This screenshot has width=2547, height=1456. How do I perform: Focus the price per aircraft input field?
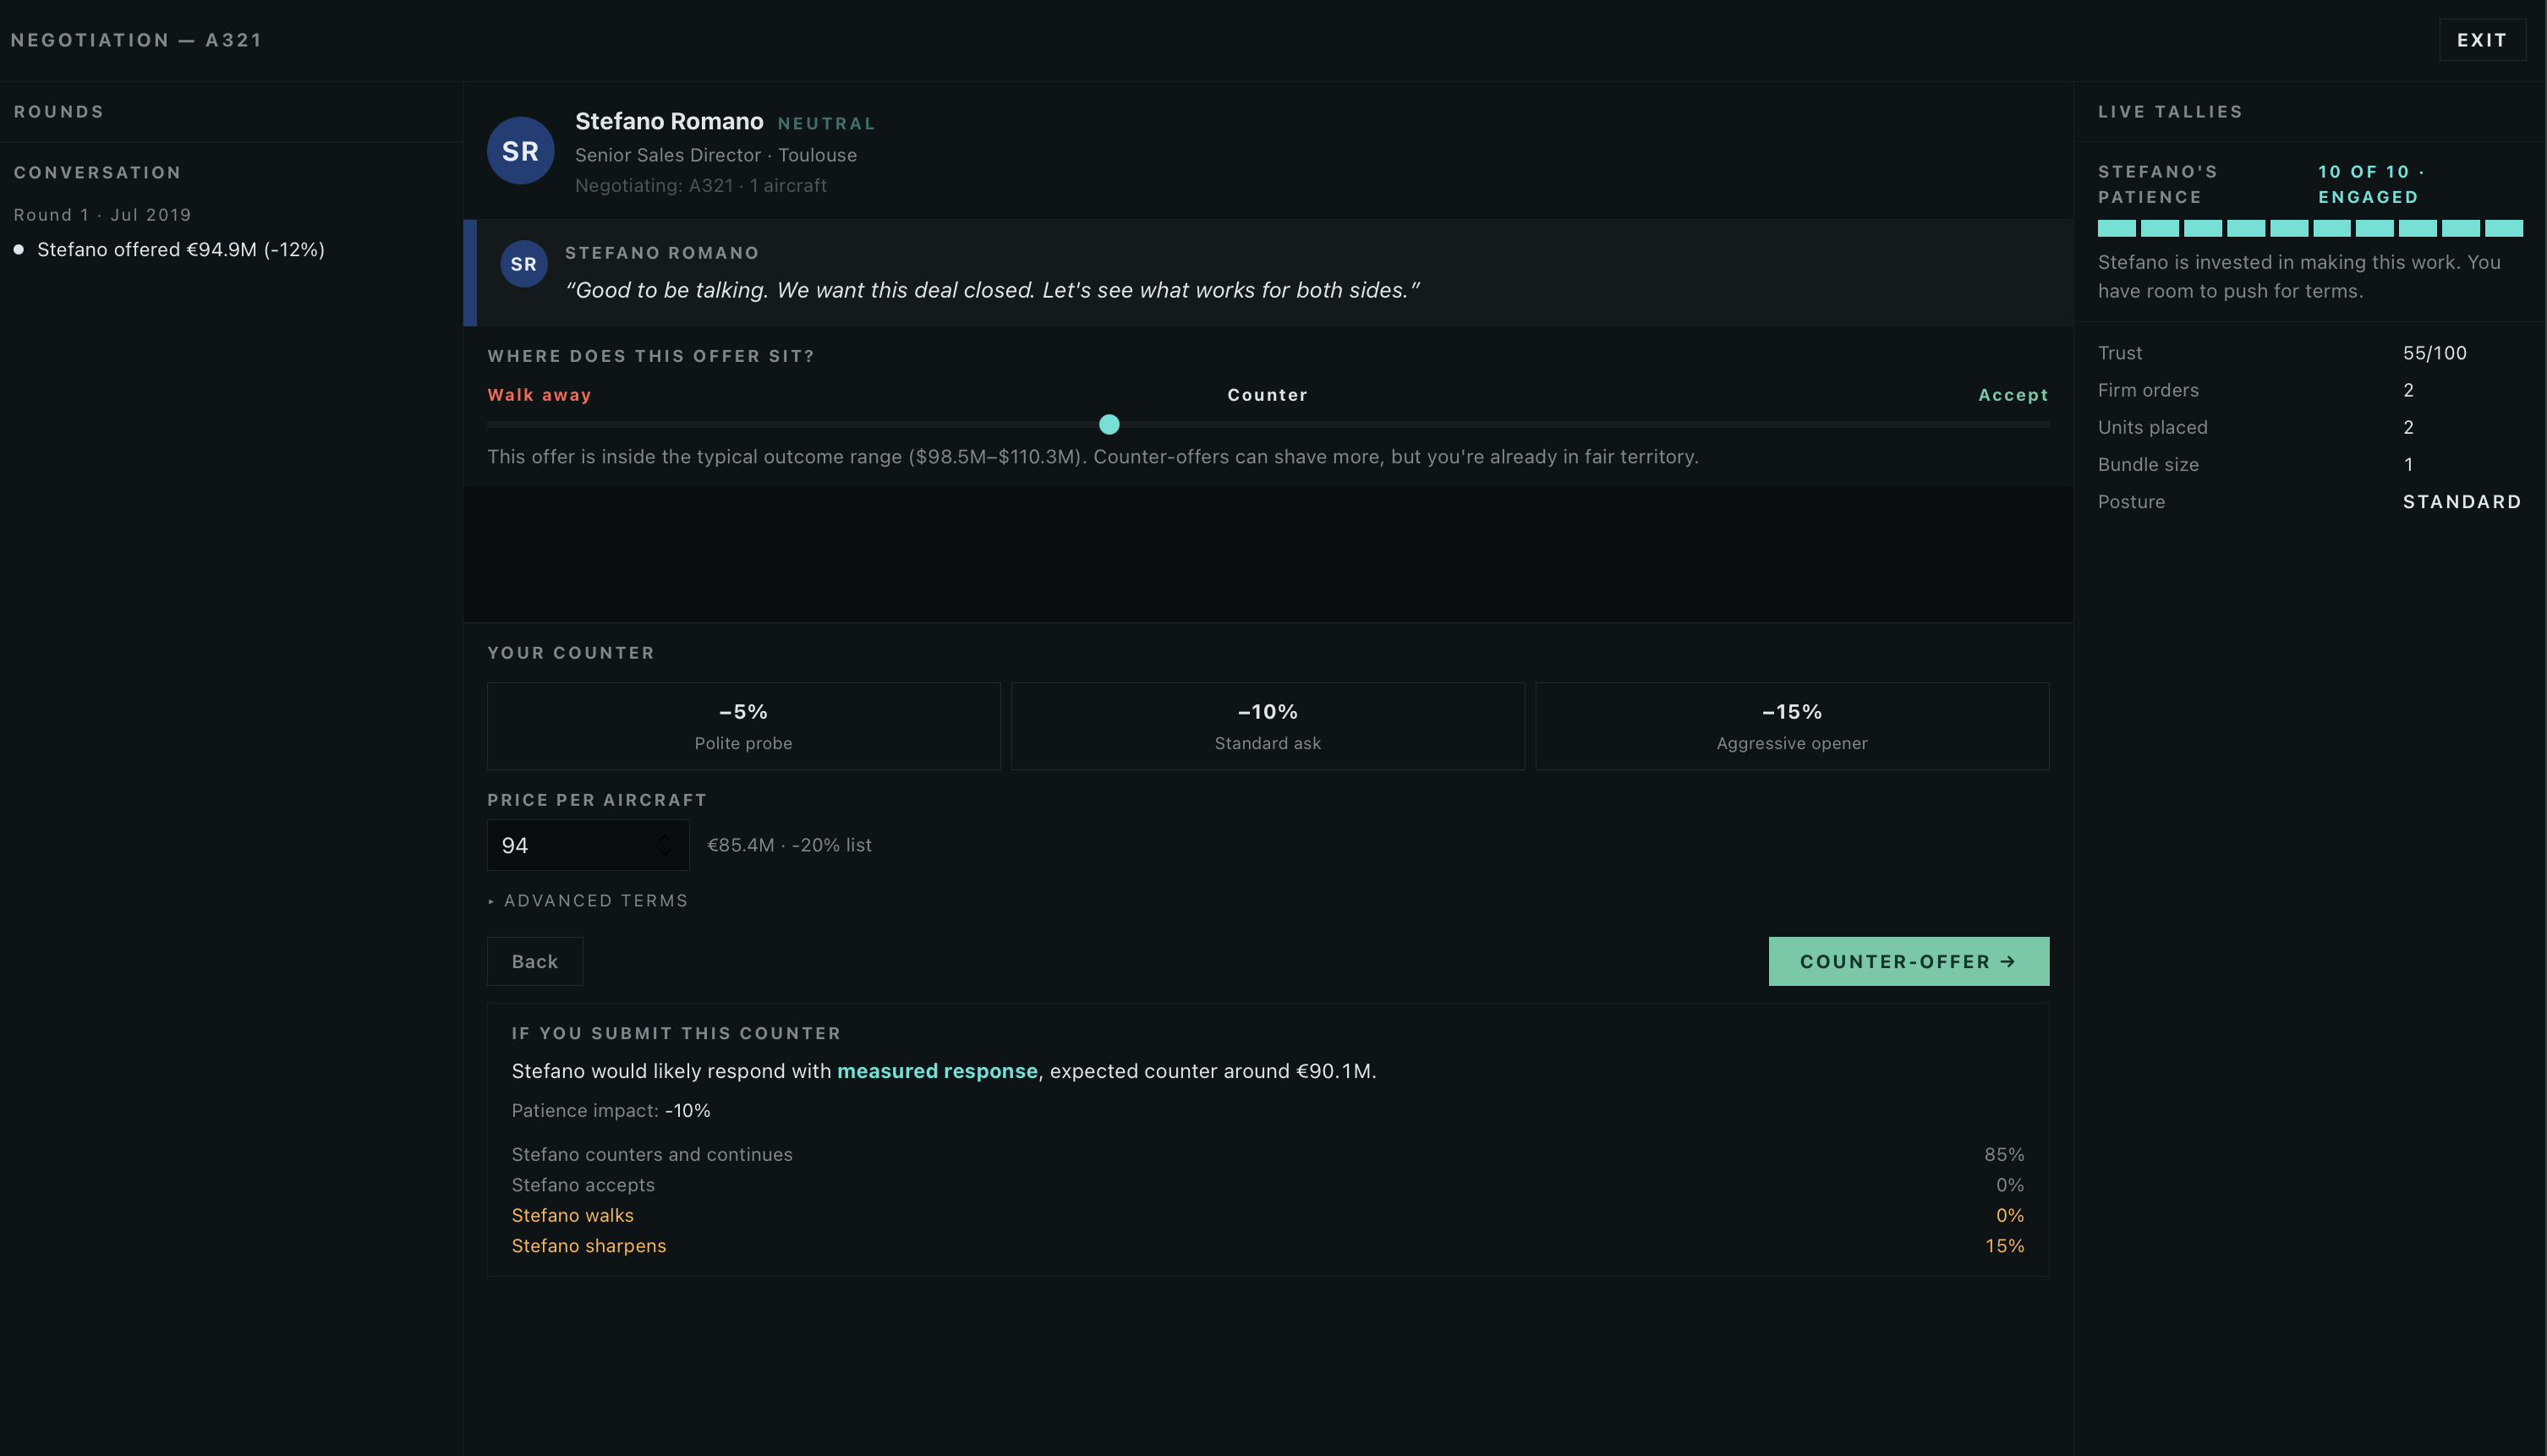click(x=587, y=845)
